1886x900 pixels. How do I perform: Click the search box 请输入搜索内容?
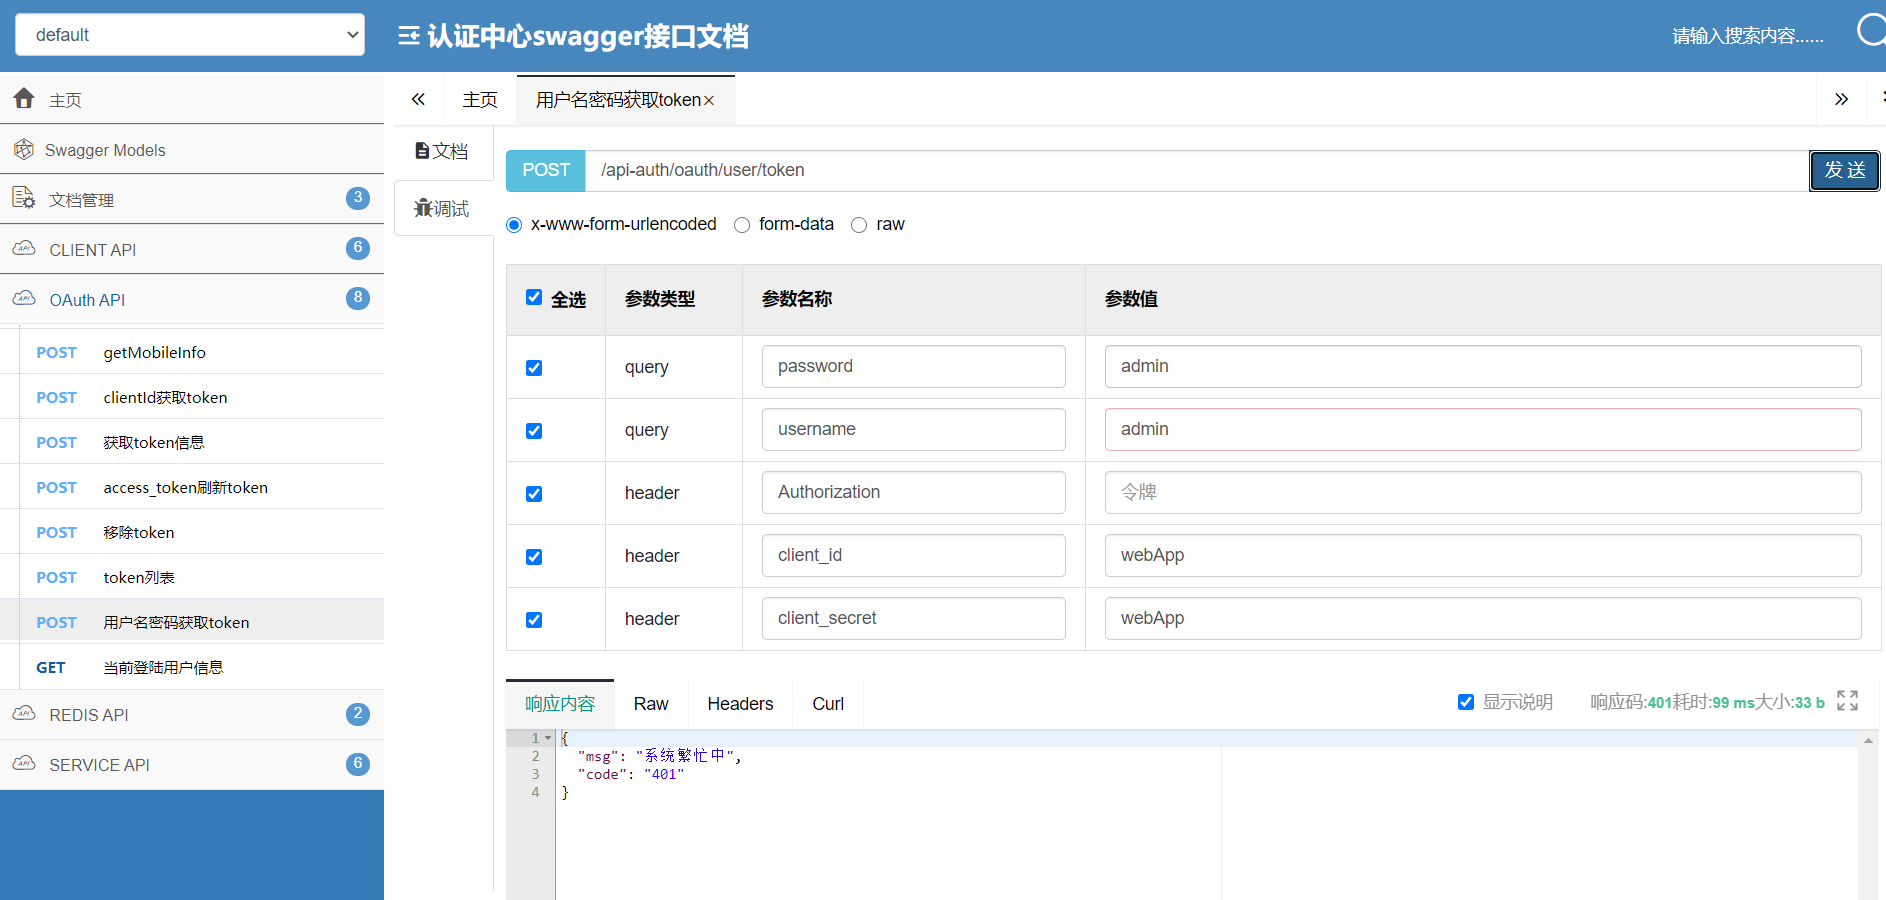1748,36
